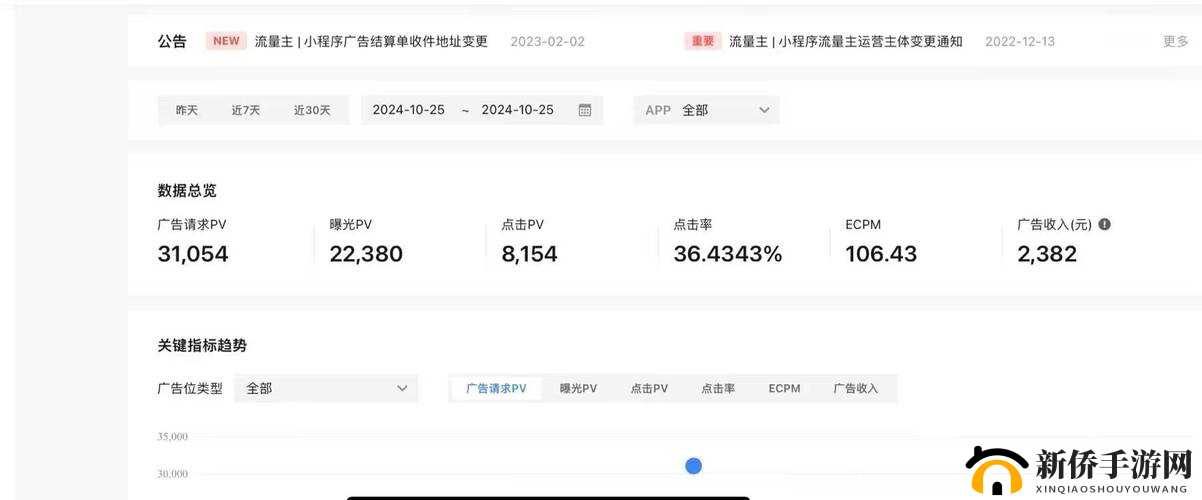
Task: Click the 35,000 axis label
Action: [x=172, y=437]
